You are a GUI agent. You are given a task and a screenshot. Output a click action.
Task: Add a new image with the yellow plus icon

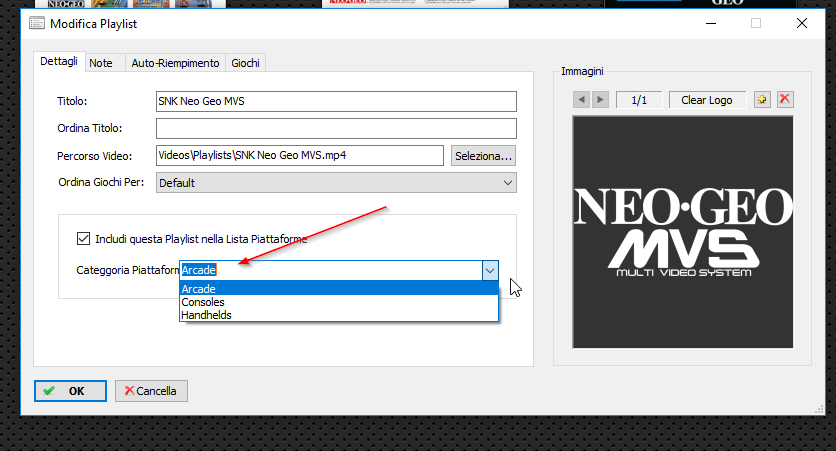point(762,100)
